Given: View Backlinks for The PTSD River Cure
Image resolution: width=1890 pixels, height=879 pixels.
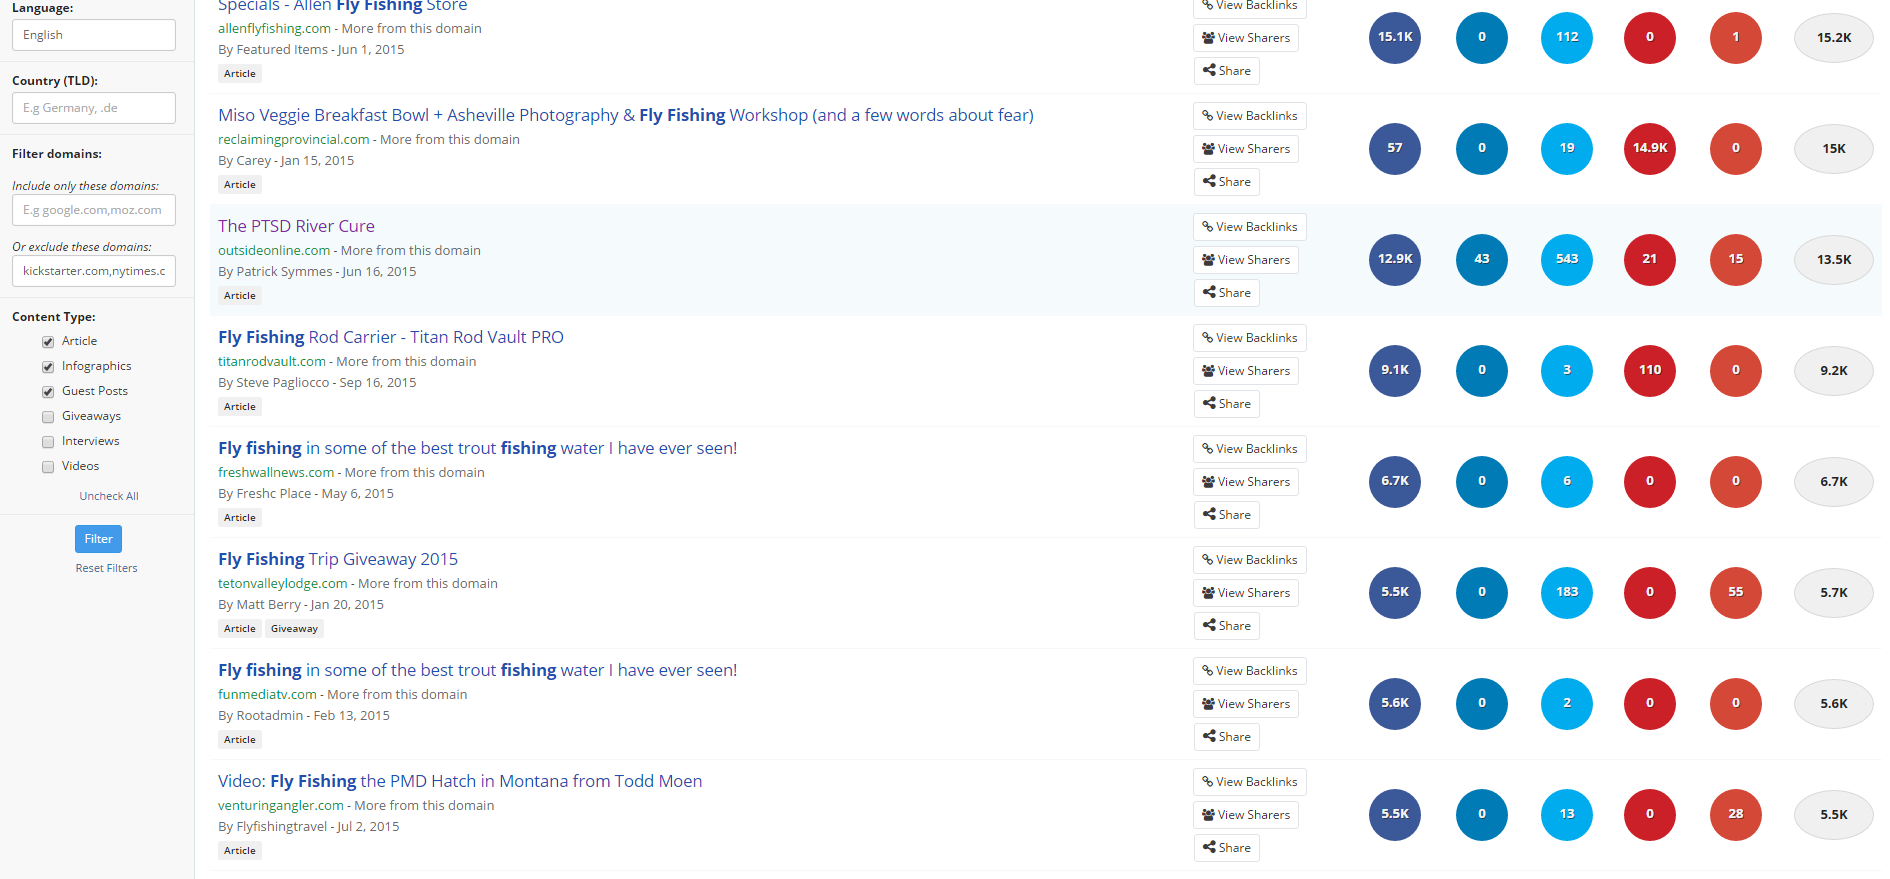Looking at the screenshot, I should 1250,227.
